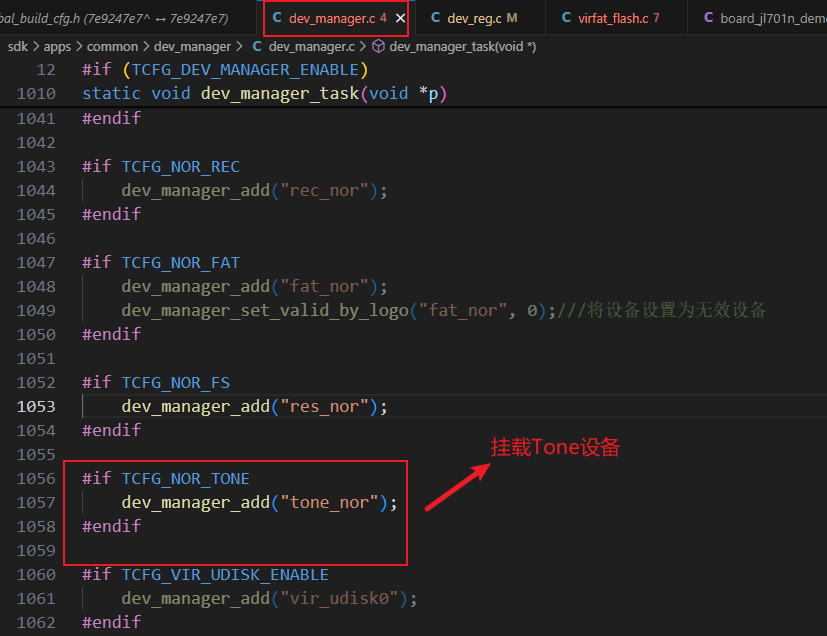
Task: Click the "rec_nor" string on line 1044
Action: click(324, 190)
